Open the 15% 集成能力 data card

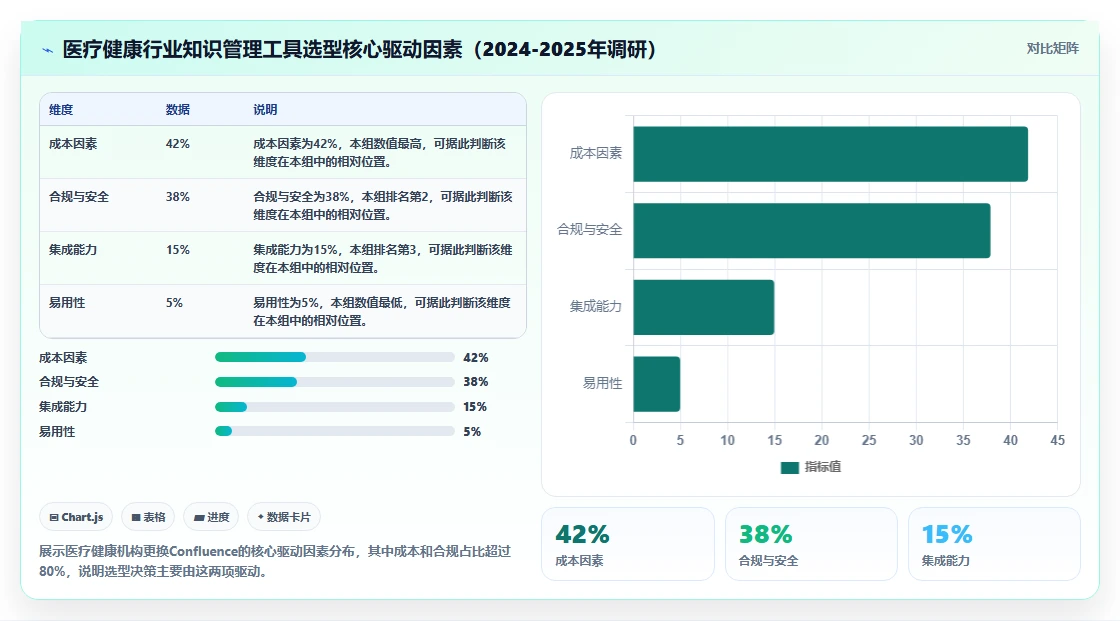click(x=994, y=544)
